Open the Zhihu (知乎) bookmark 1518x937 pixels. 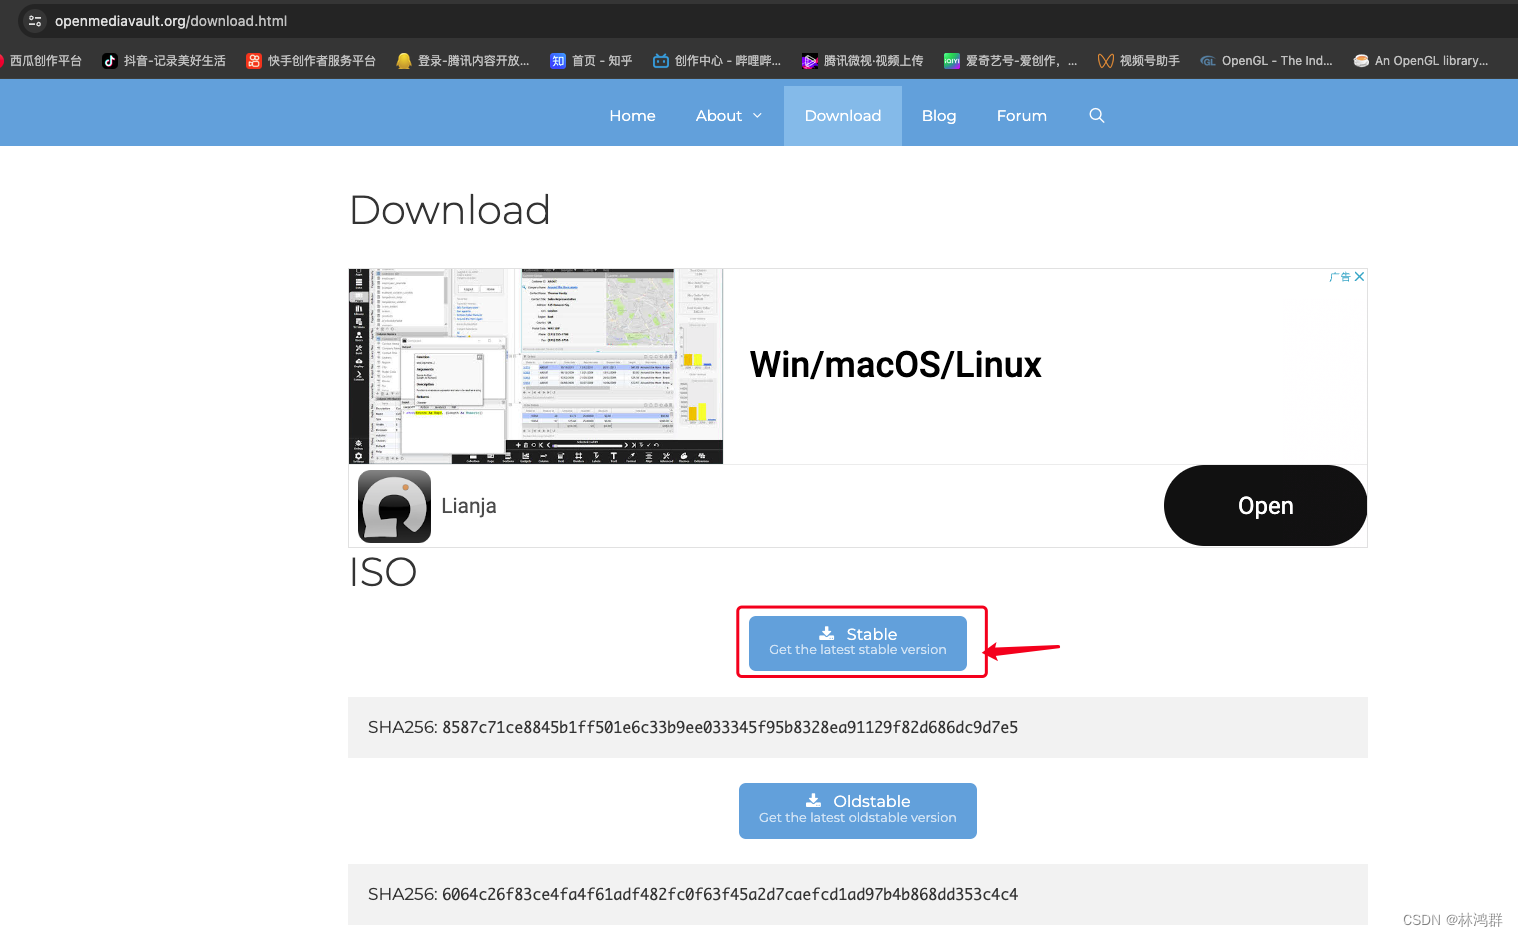(591, 61)
